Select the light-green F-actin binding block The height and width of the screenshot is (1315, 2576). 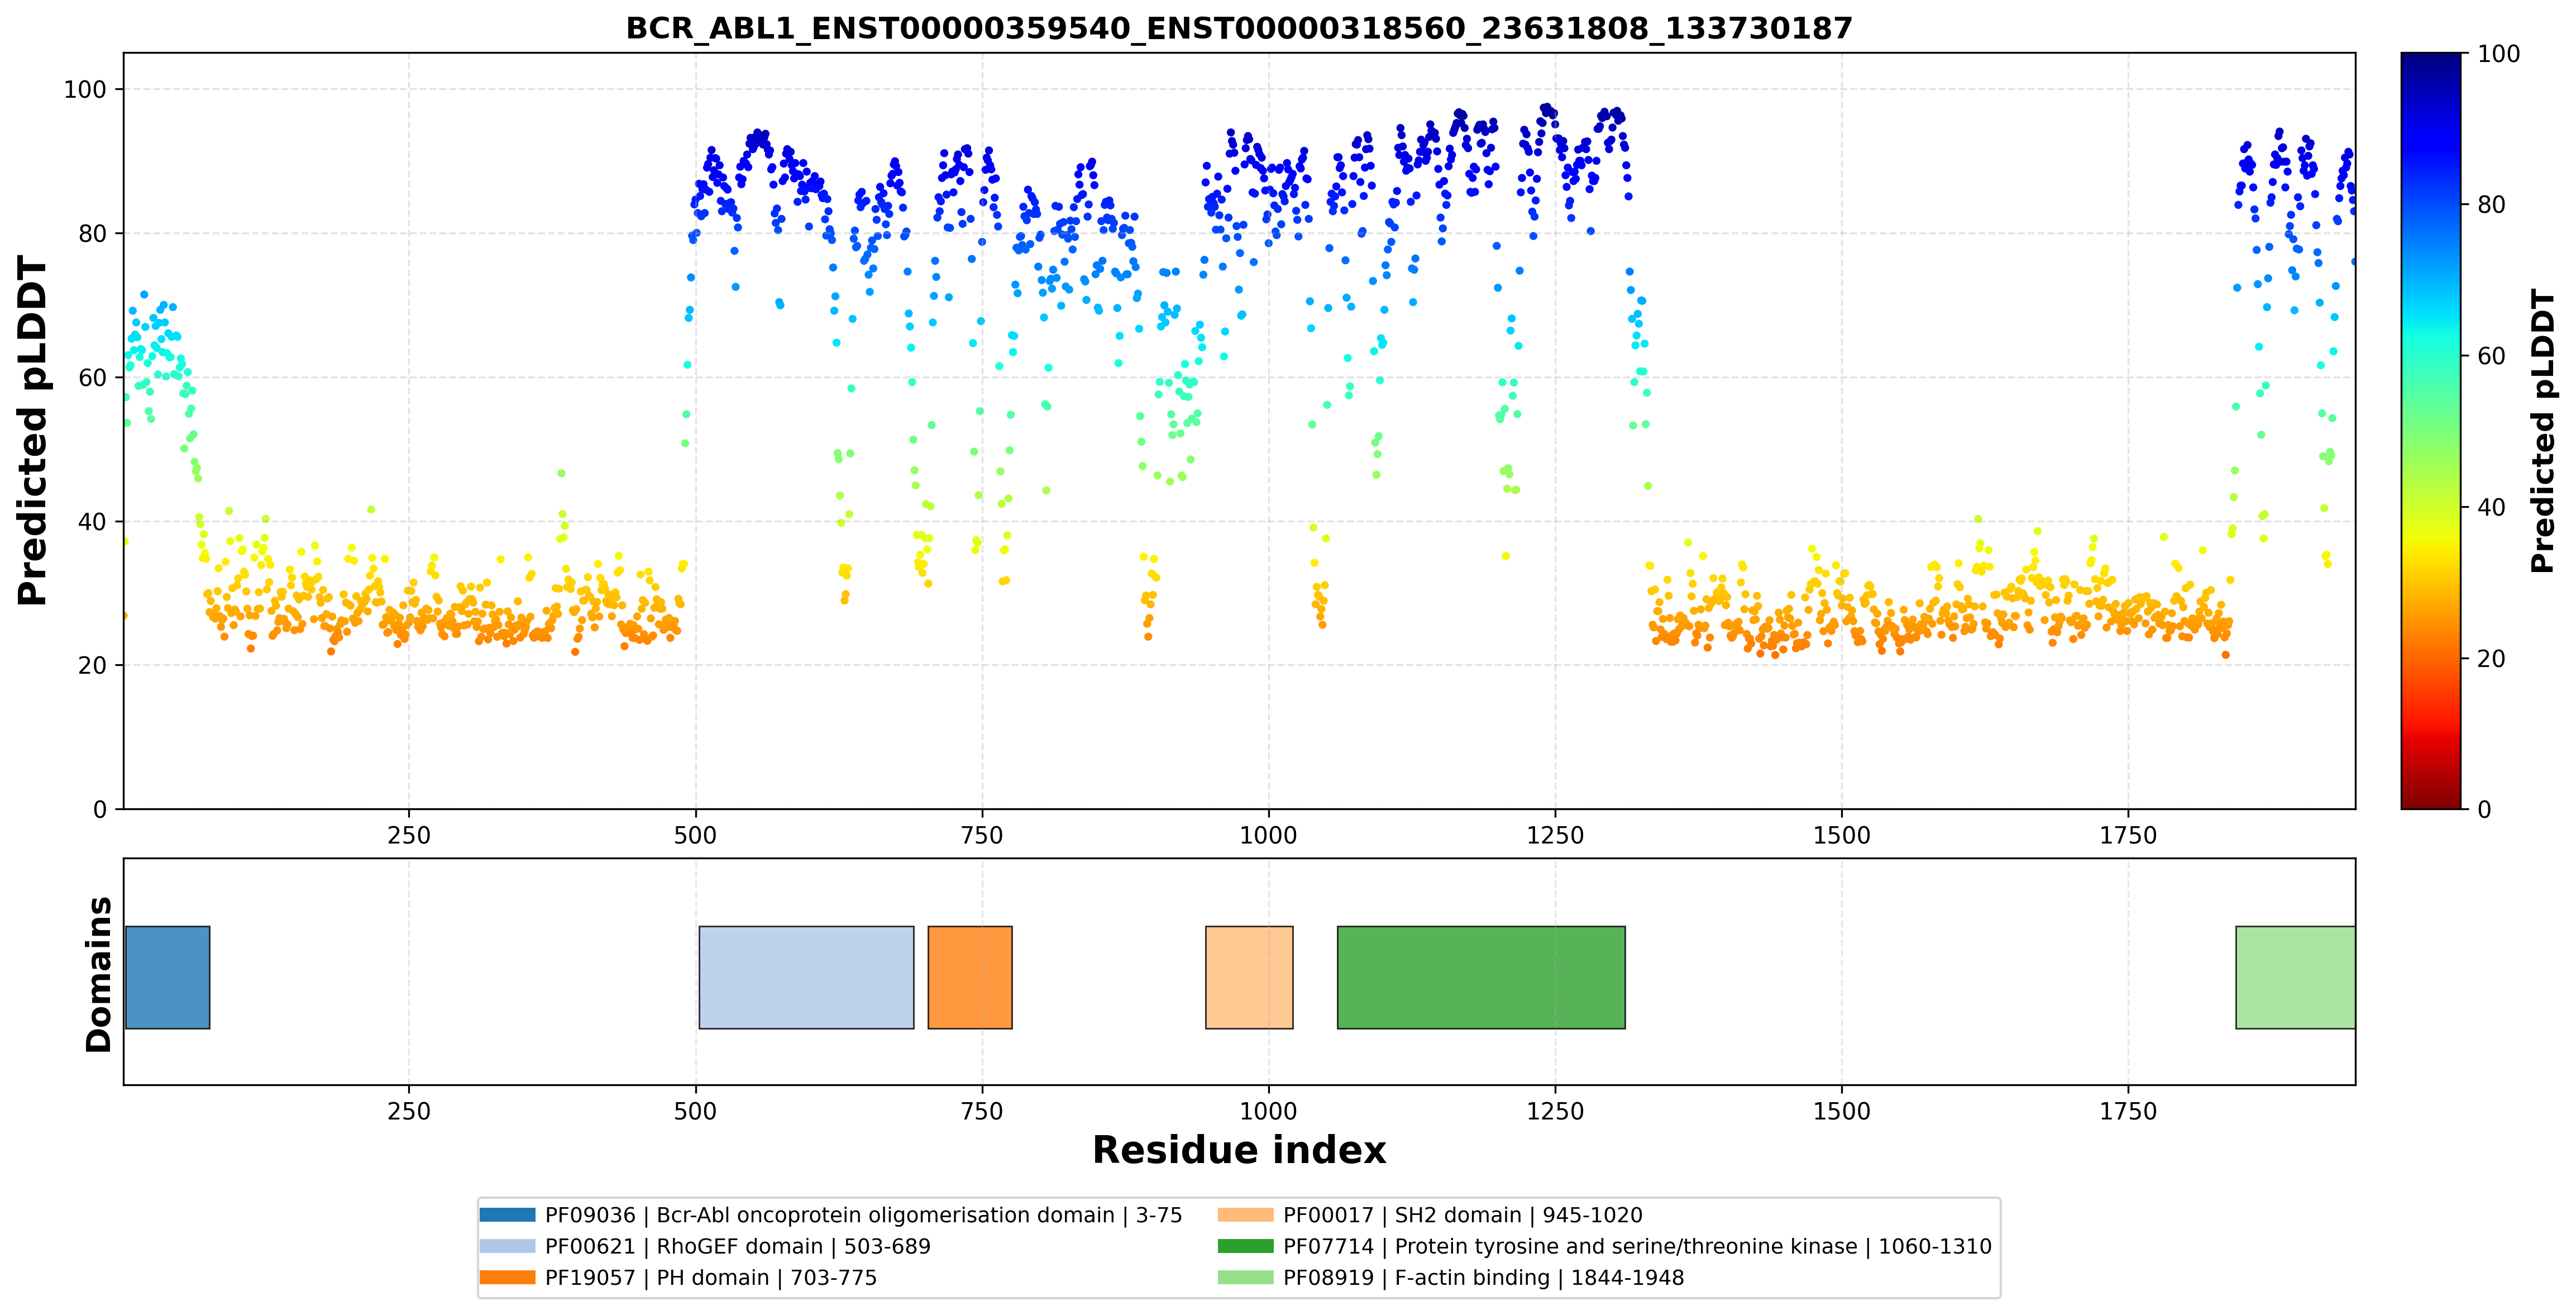pyautogui.click(x=2295, y=977)
